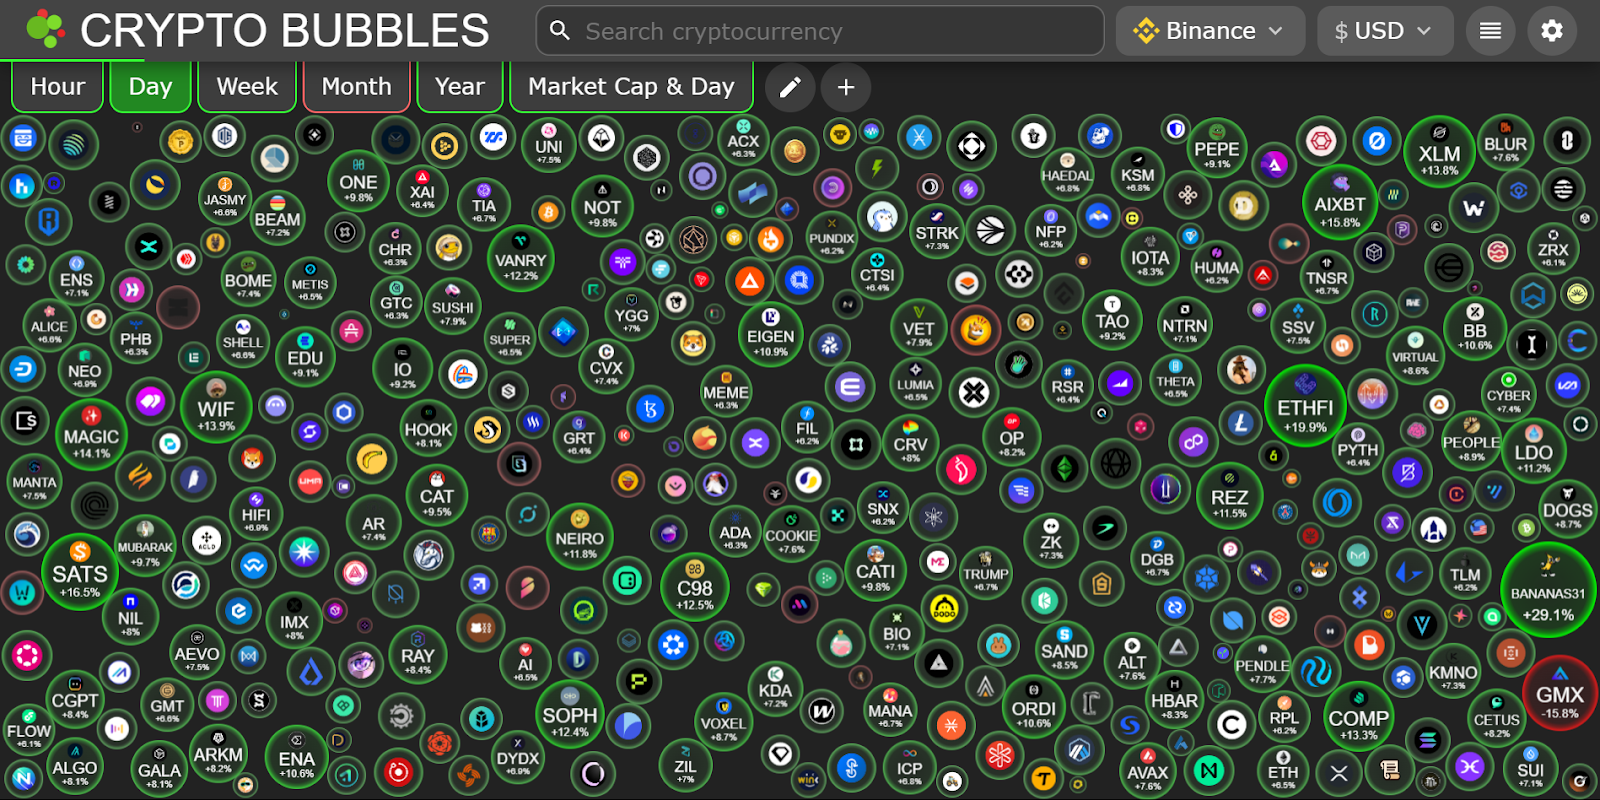Select the ETHFI bubble
Viewport: 1600px width, 800px height.
tap(1305, 406)
